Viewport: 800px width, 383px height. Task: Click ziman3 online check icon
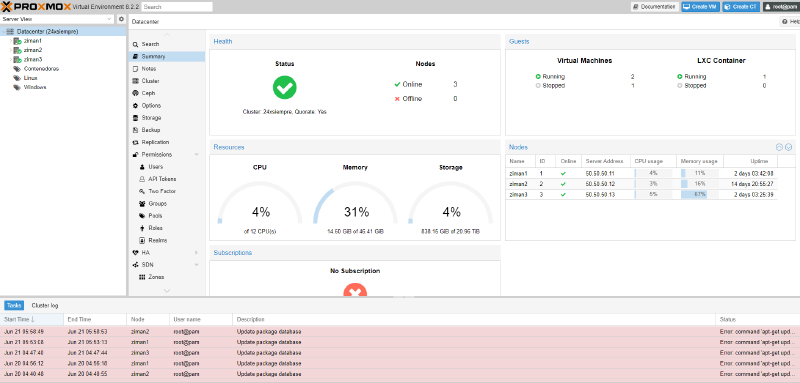[563, 194]
